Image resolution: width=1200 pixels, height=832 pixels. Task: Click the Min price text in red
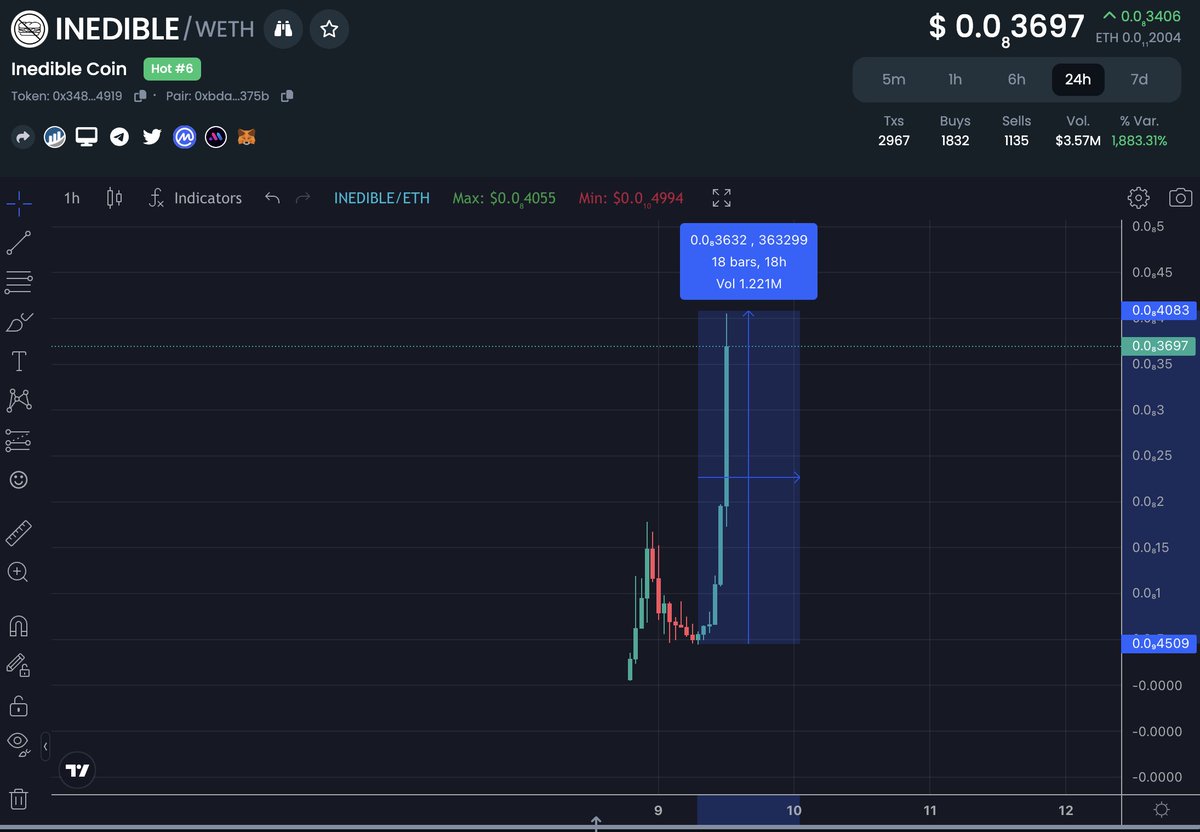(633, 198)
